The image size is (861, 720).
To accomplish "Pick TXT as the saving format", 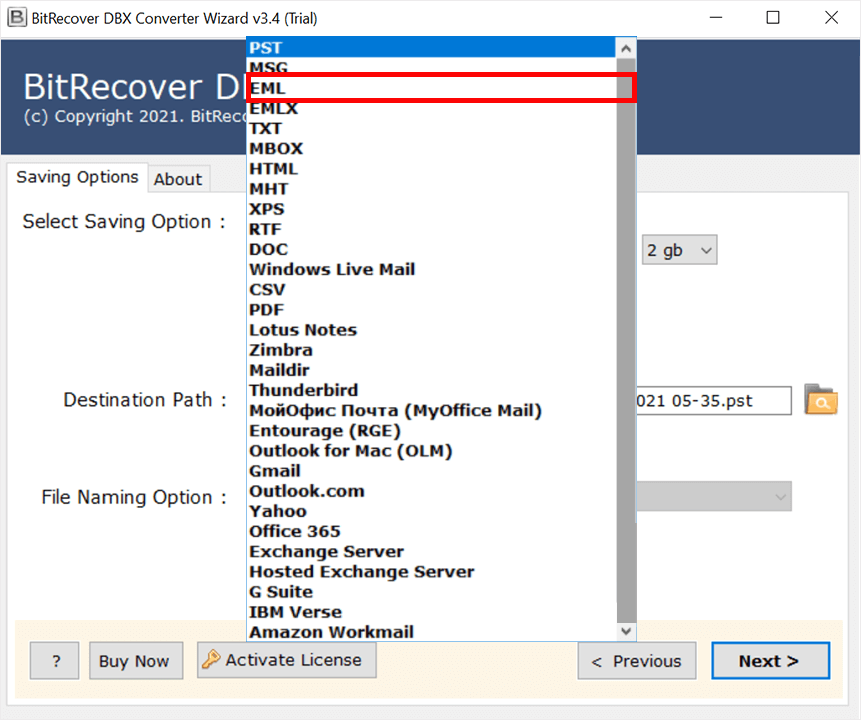I will click(x=431, y=129).
